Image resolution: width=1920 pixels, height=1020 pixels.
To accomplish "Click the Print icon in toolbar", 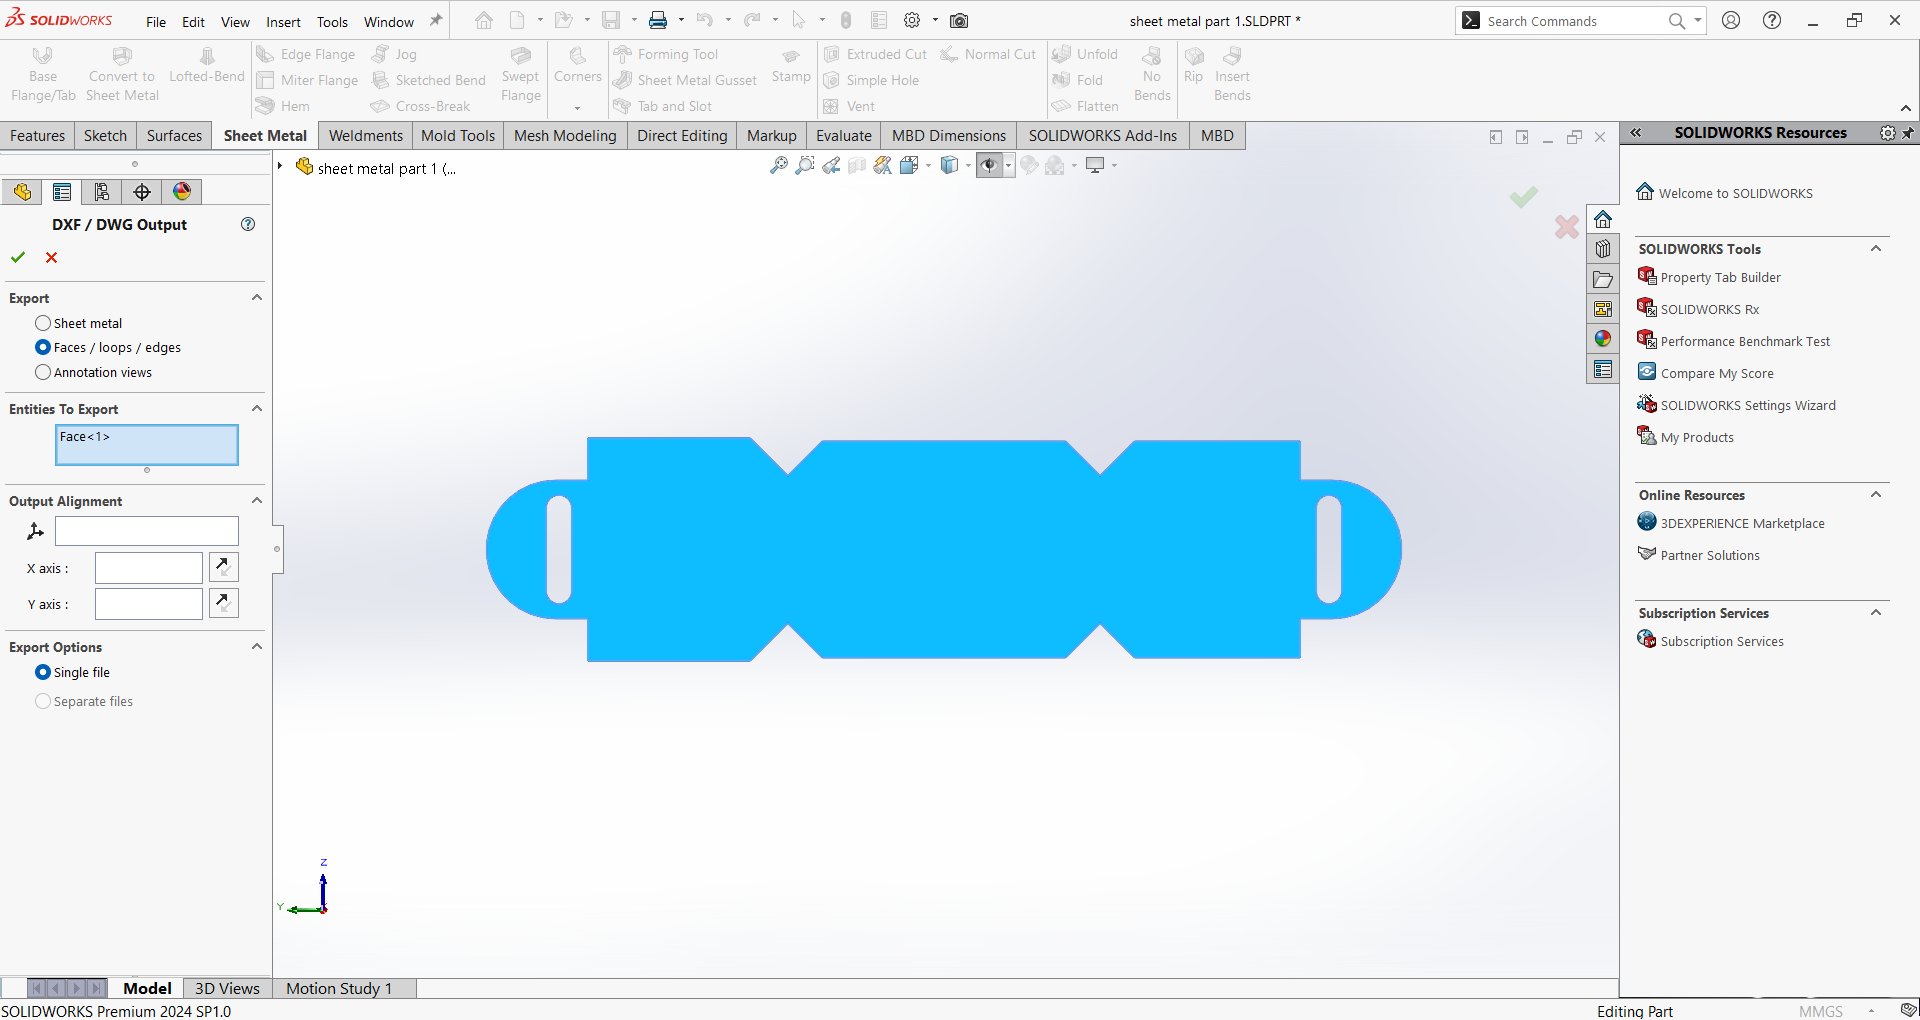I will pyautogui.click(x=658, y=20).
